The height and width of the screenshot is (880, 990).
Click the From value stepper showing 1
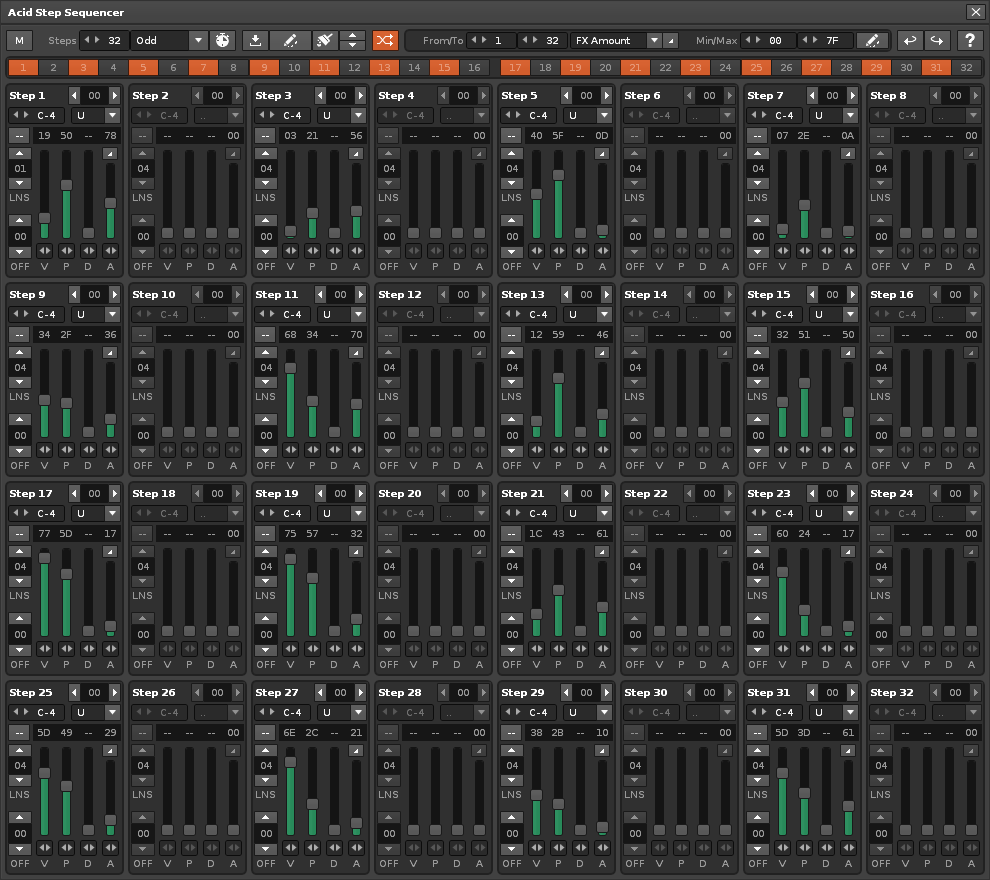click(492, 40)
